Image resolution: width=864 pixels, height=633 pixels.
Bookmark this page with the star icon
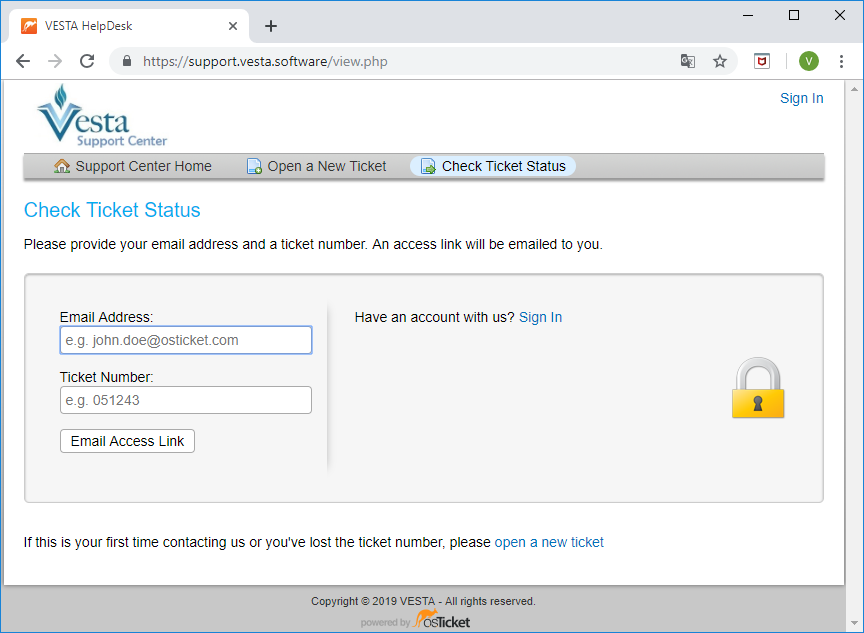click(720, 61)
